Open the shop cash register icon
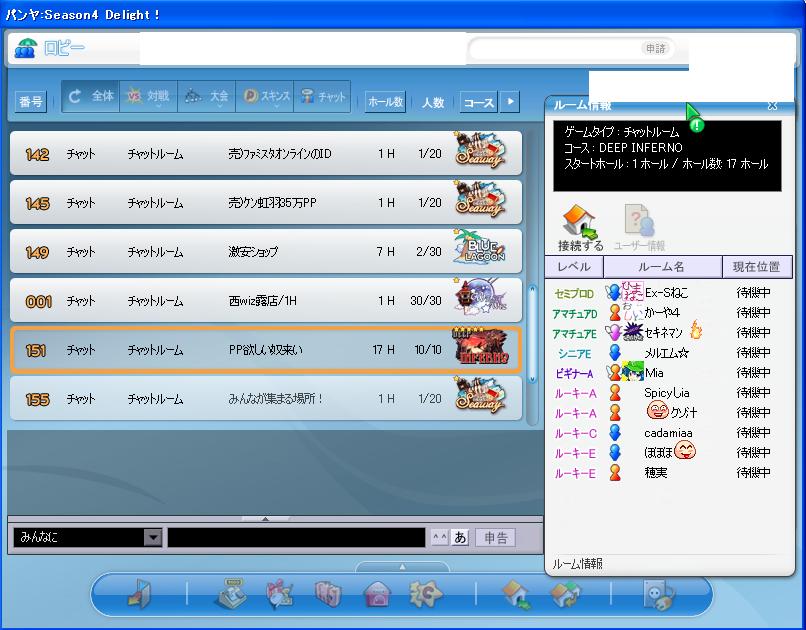This screenshot has width=806, height=630. tap(230, 594)
